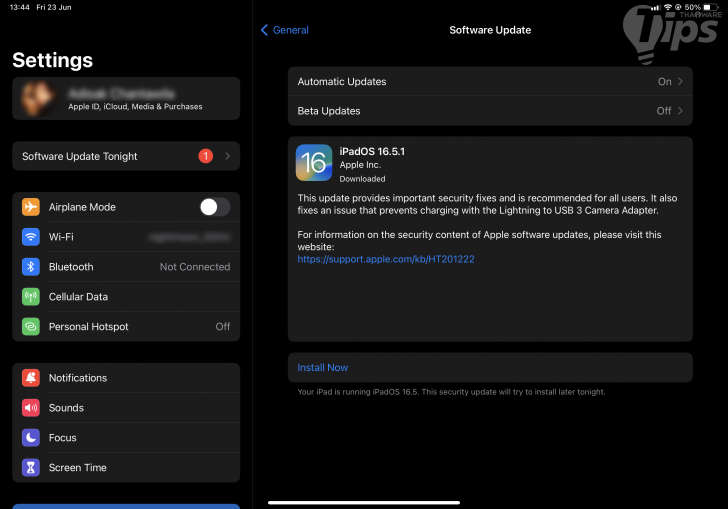Viewport: 728px width, 509px height.
Task: Tap the home indicator bar at bottom
Action: [364, 502]
